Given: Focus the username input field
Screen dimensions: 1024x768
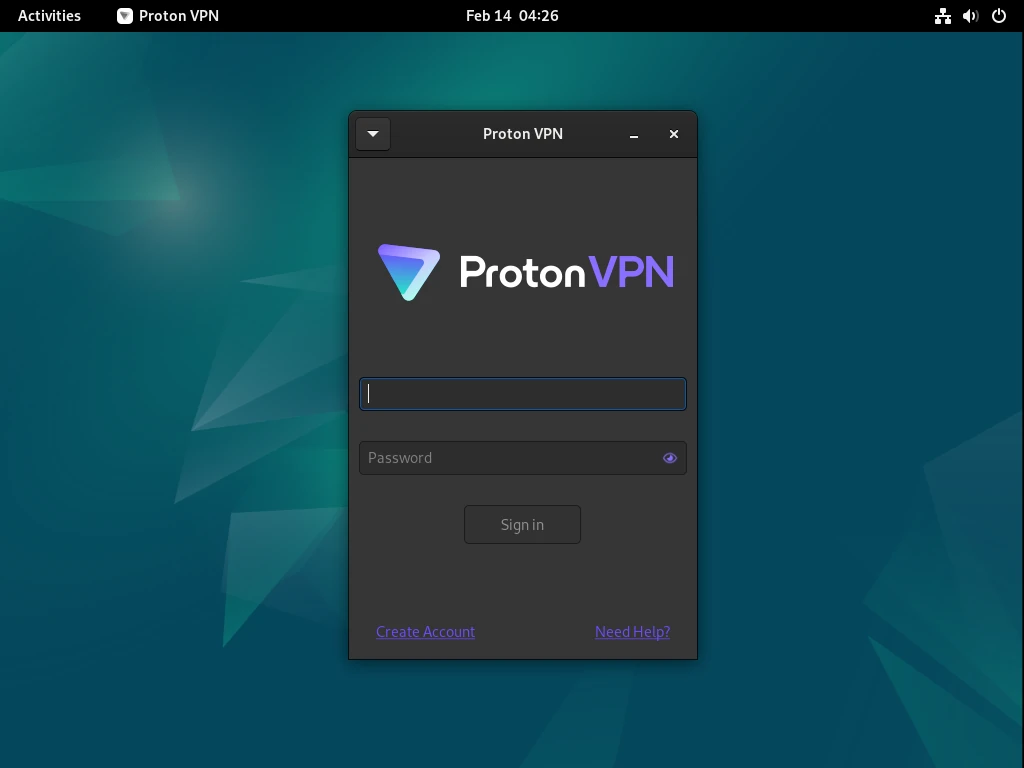Looking at the screenshot, I should (522, 394).
